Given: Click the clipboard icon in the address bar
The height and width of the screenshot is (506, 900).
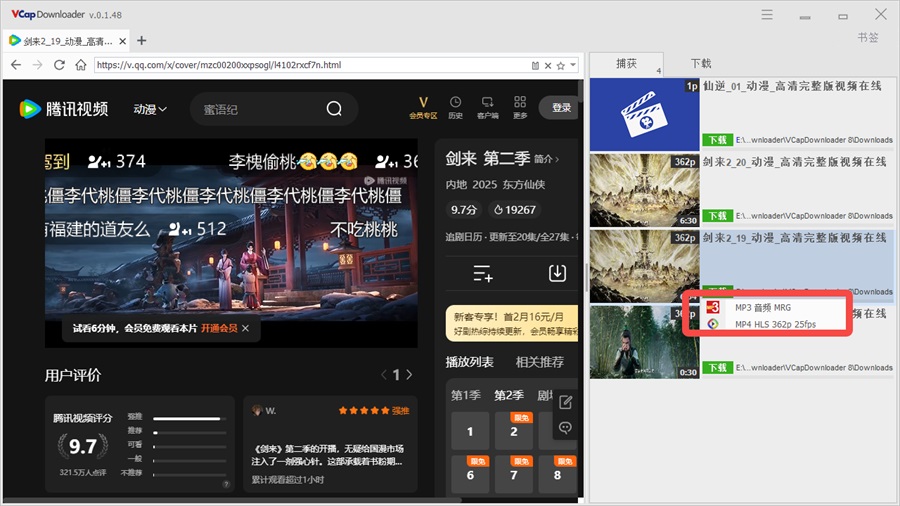Looking at the screenshot, I should coord(535,65).
